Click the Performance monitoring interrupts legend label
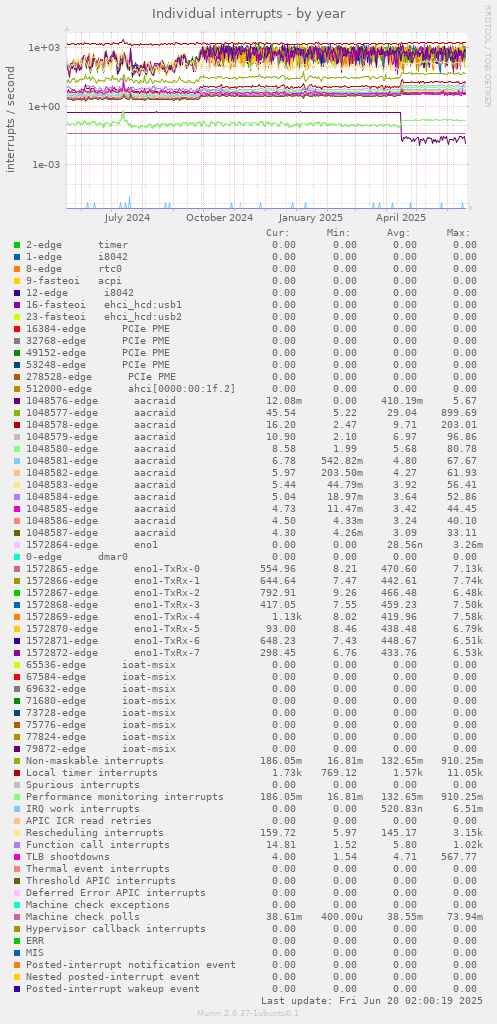This screenshot has width=497, height=1024. pyautogui.click(x=125, y=797)
